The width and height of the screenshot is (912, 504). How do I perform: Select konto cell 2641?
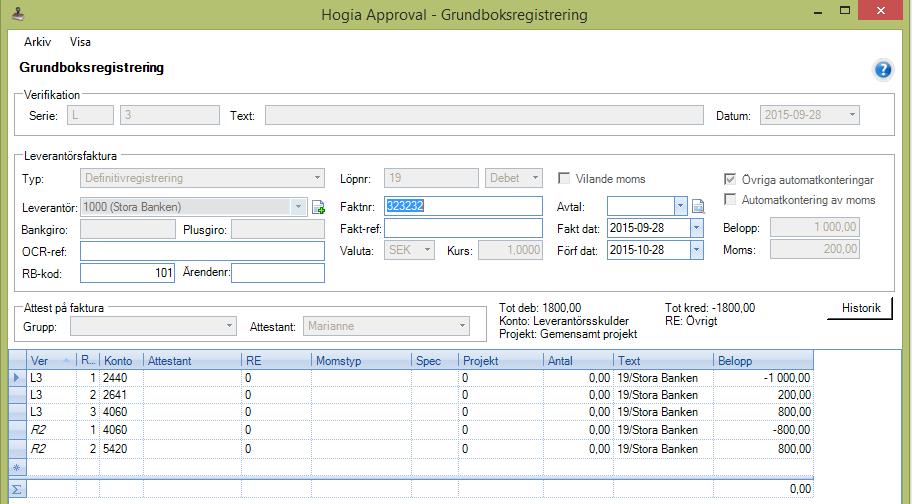(121, 395)
